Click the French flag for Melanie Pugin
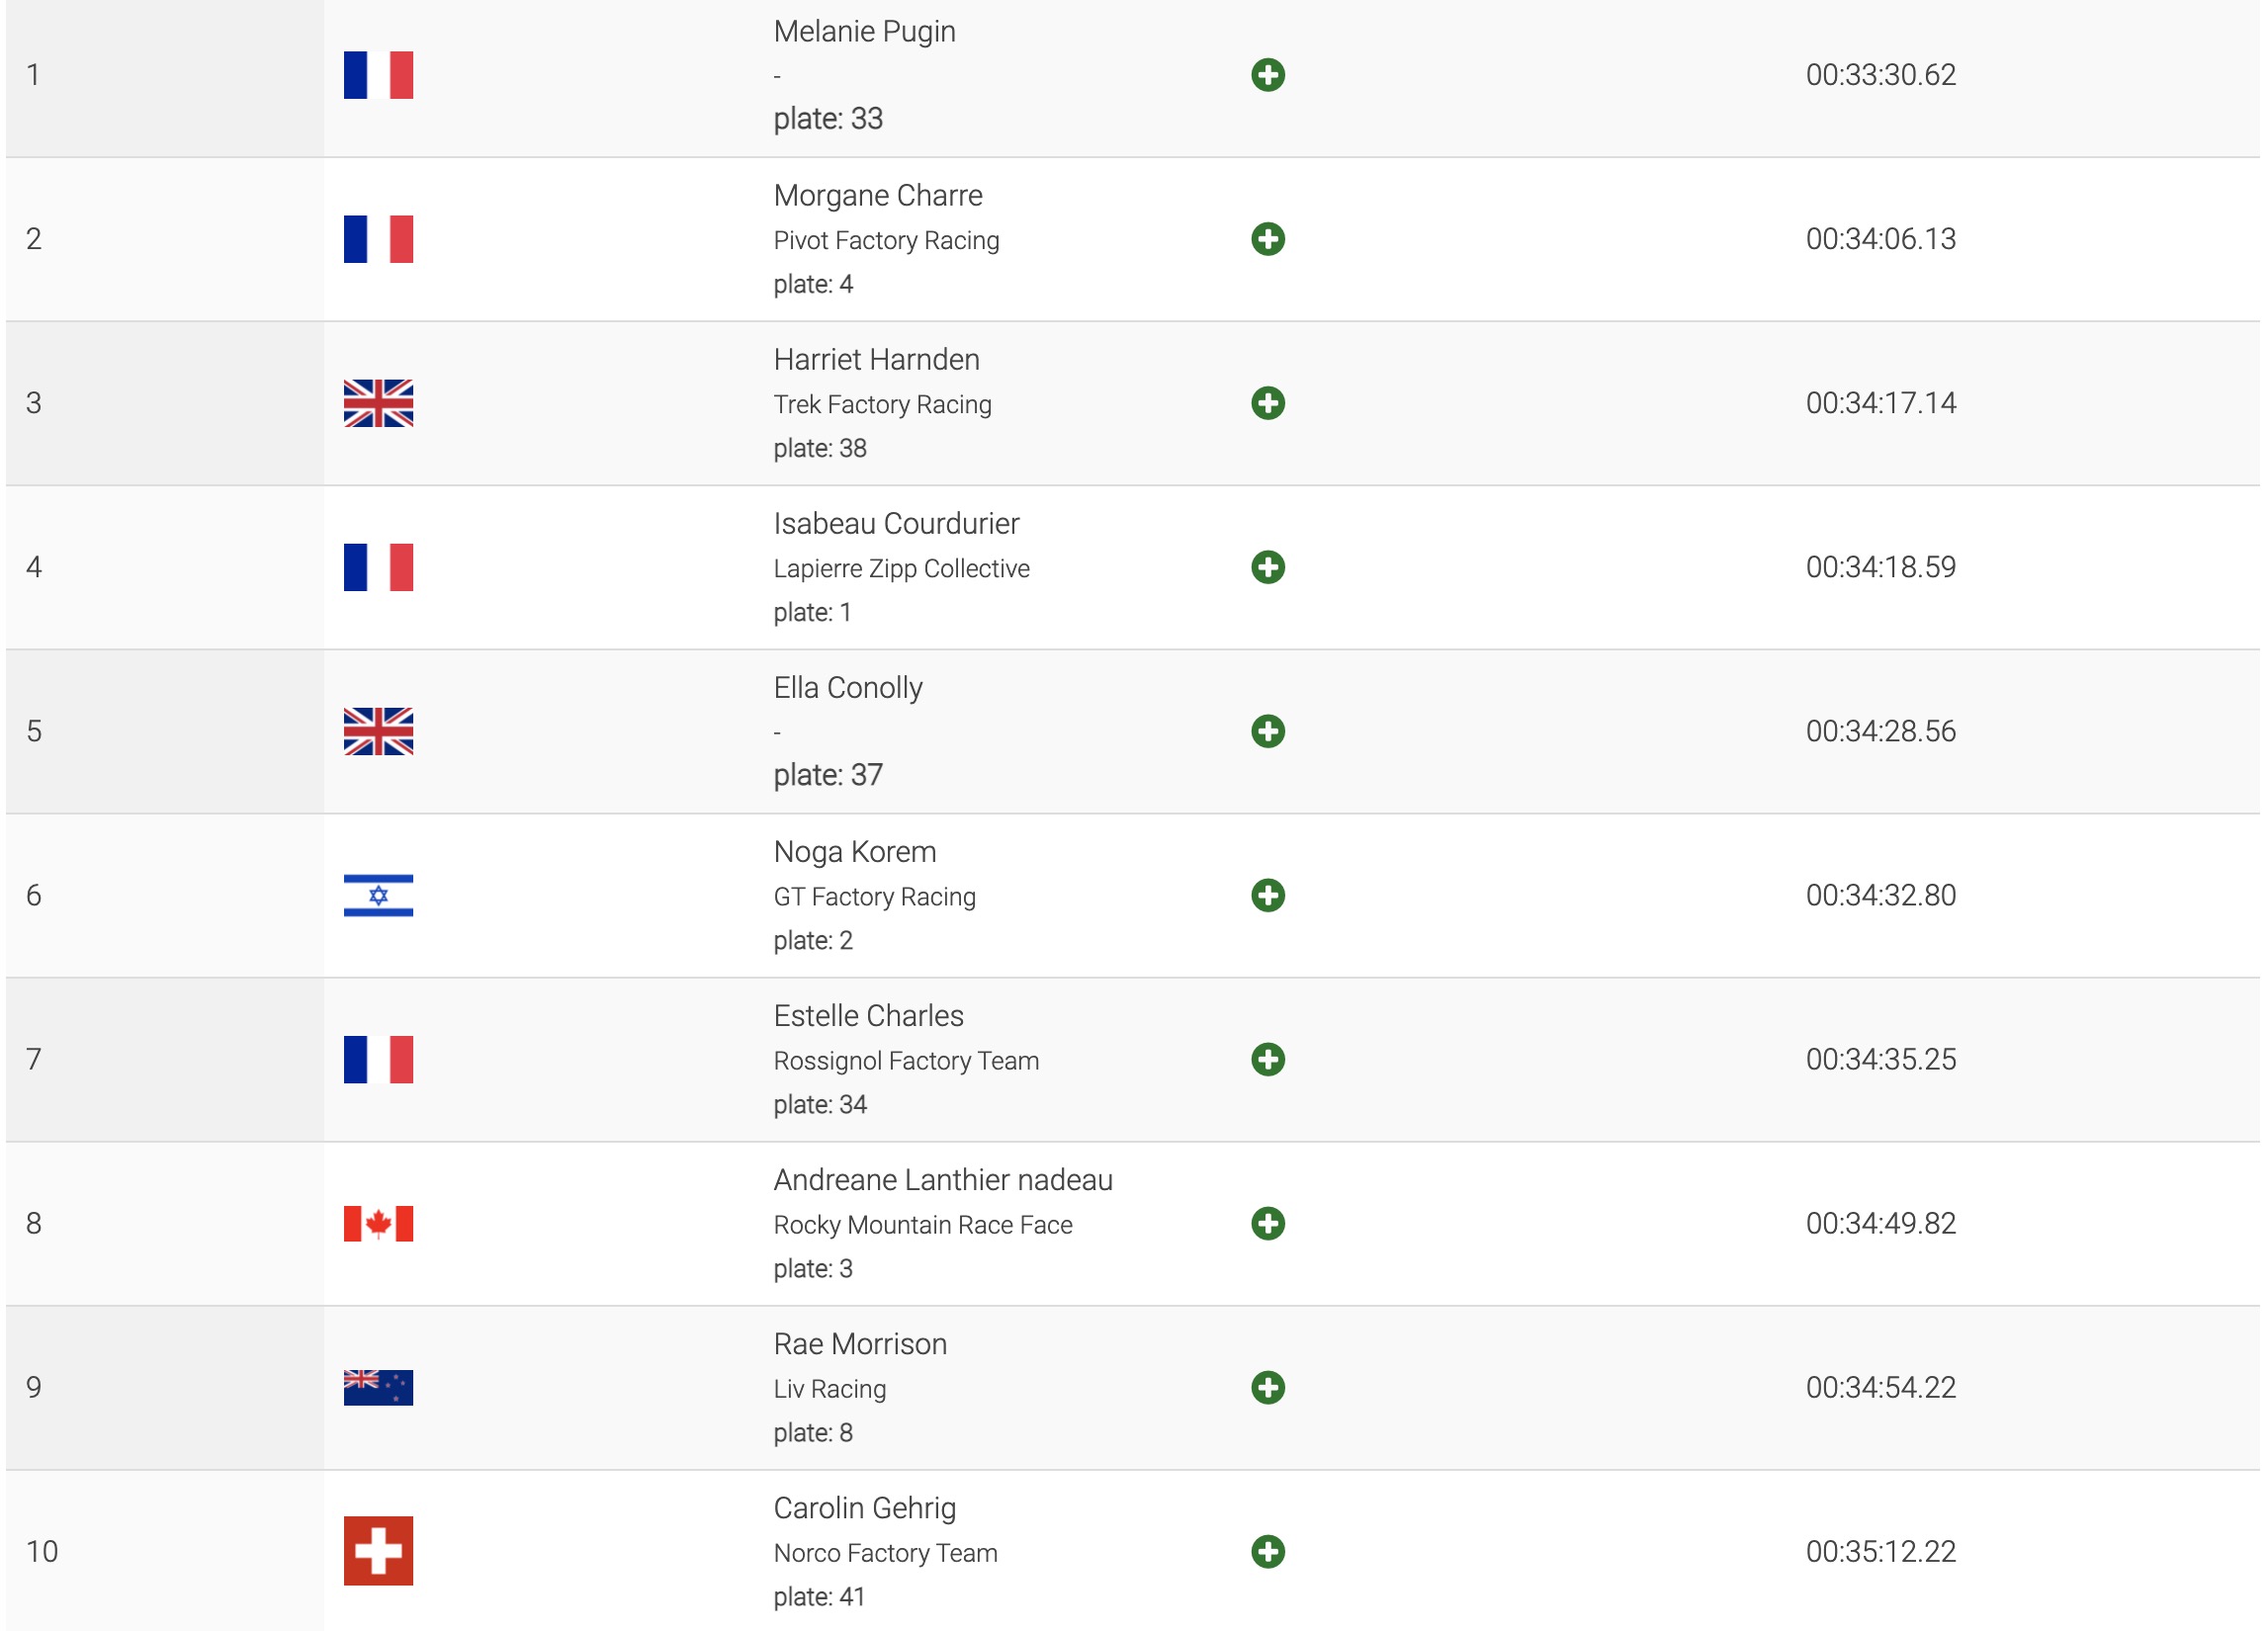This screenshot has height=1631, width=2268. (x=378, y=75)
